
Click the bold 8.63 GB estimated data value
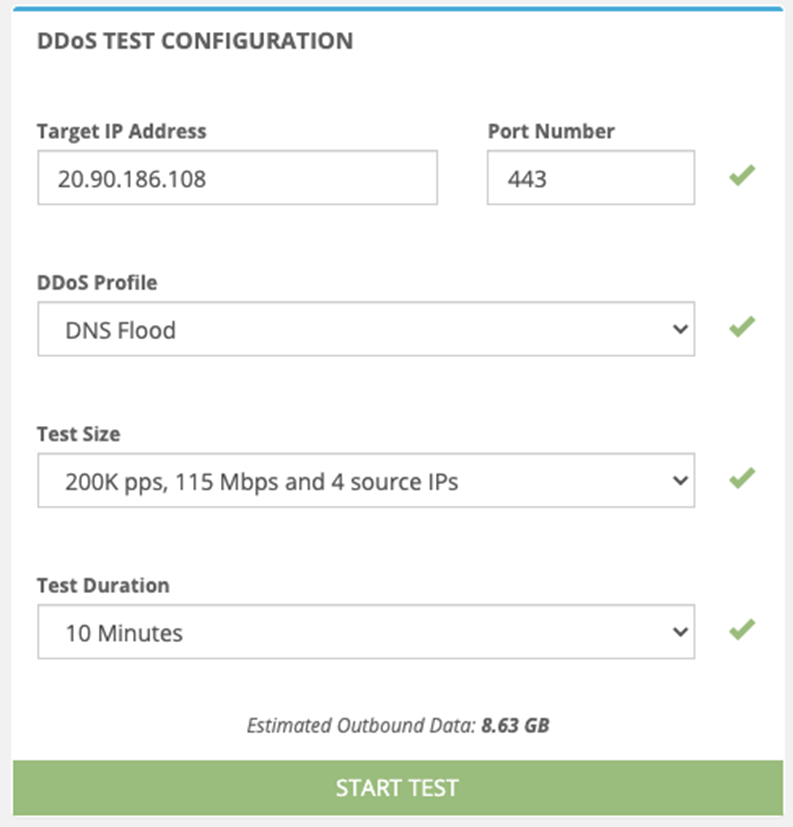pos(515,725)
